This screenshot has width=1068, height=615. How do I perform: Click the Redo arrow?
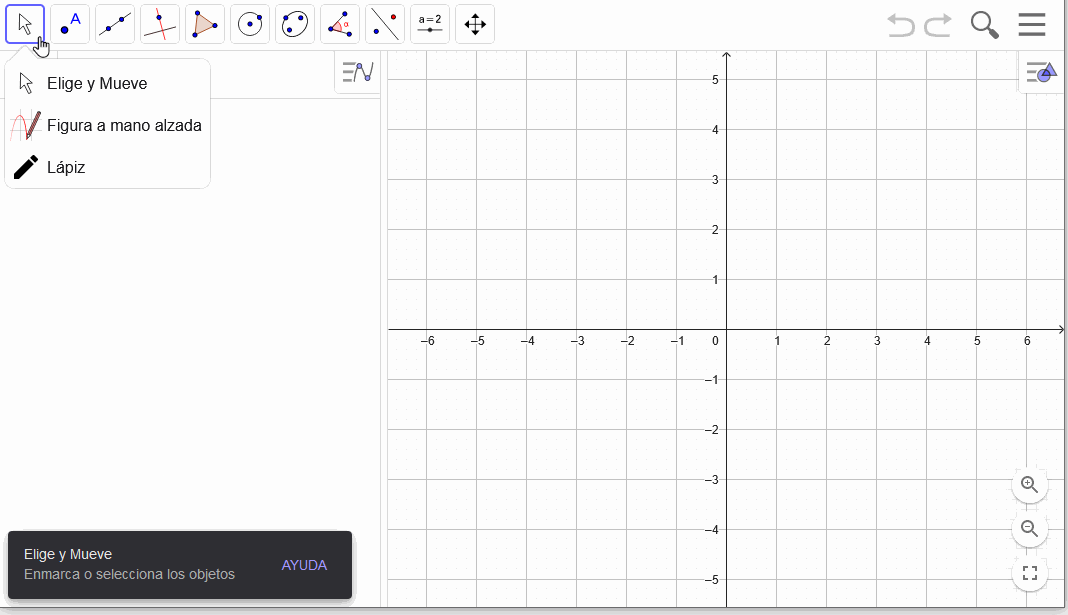(938, 25)
